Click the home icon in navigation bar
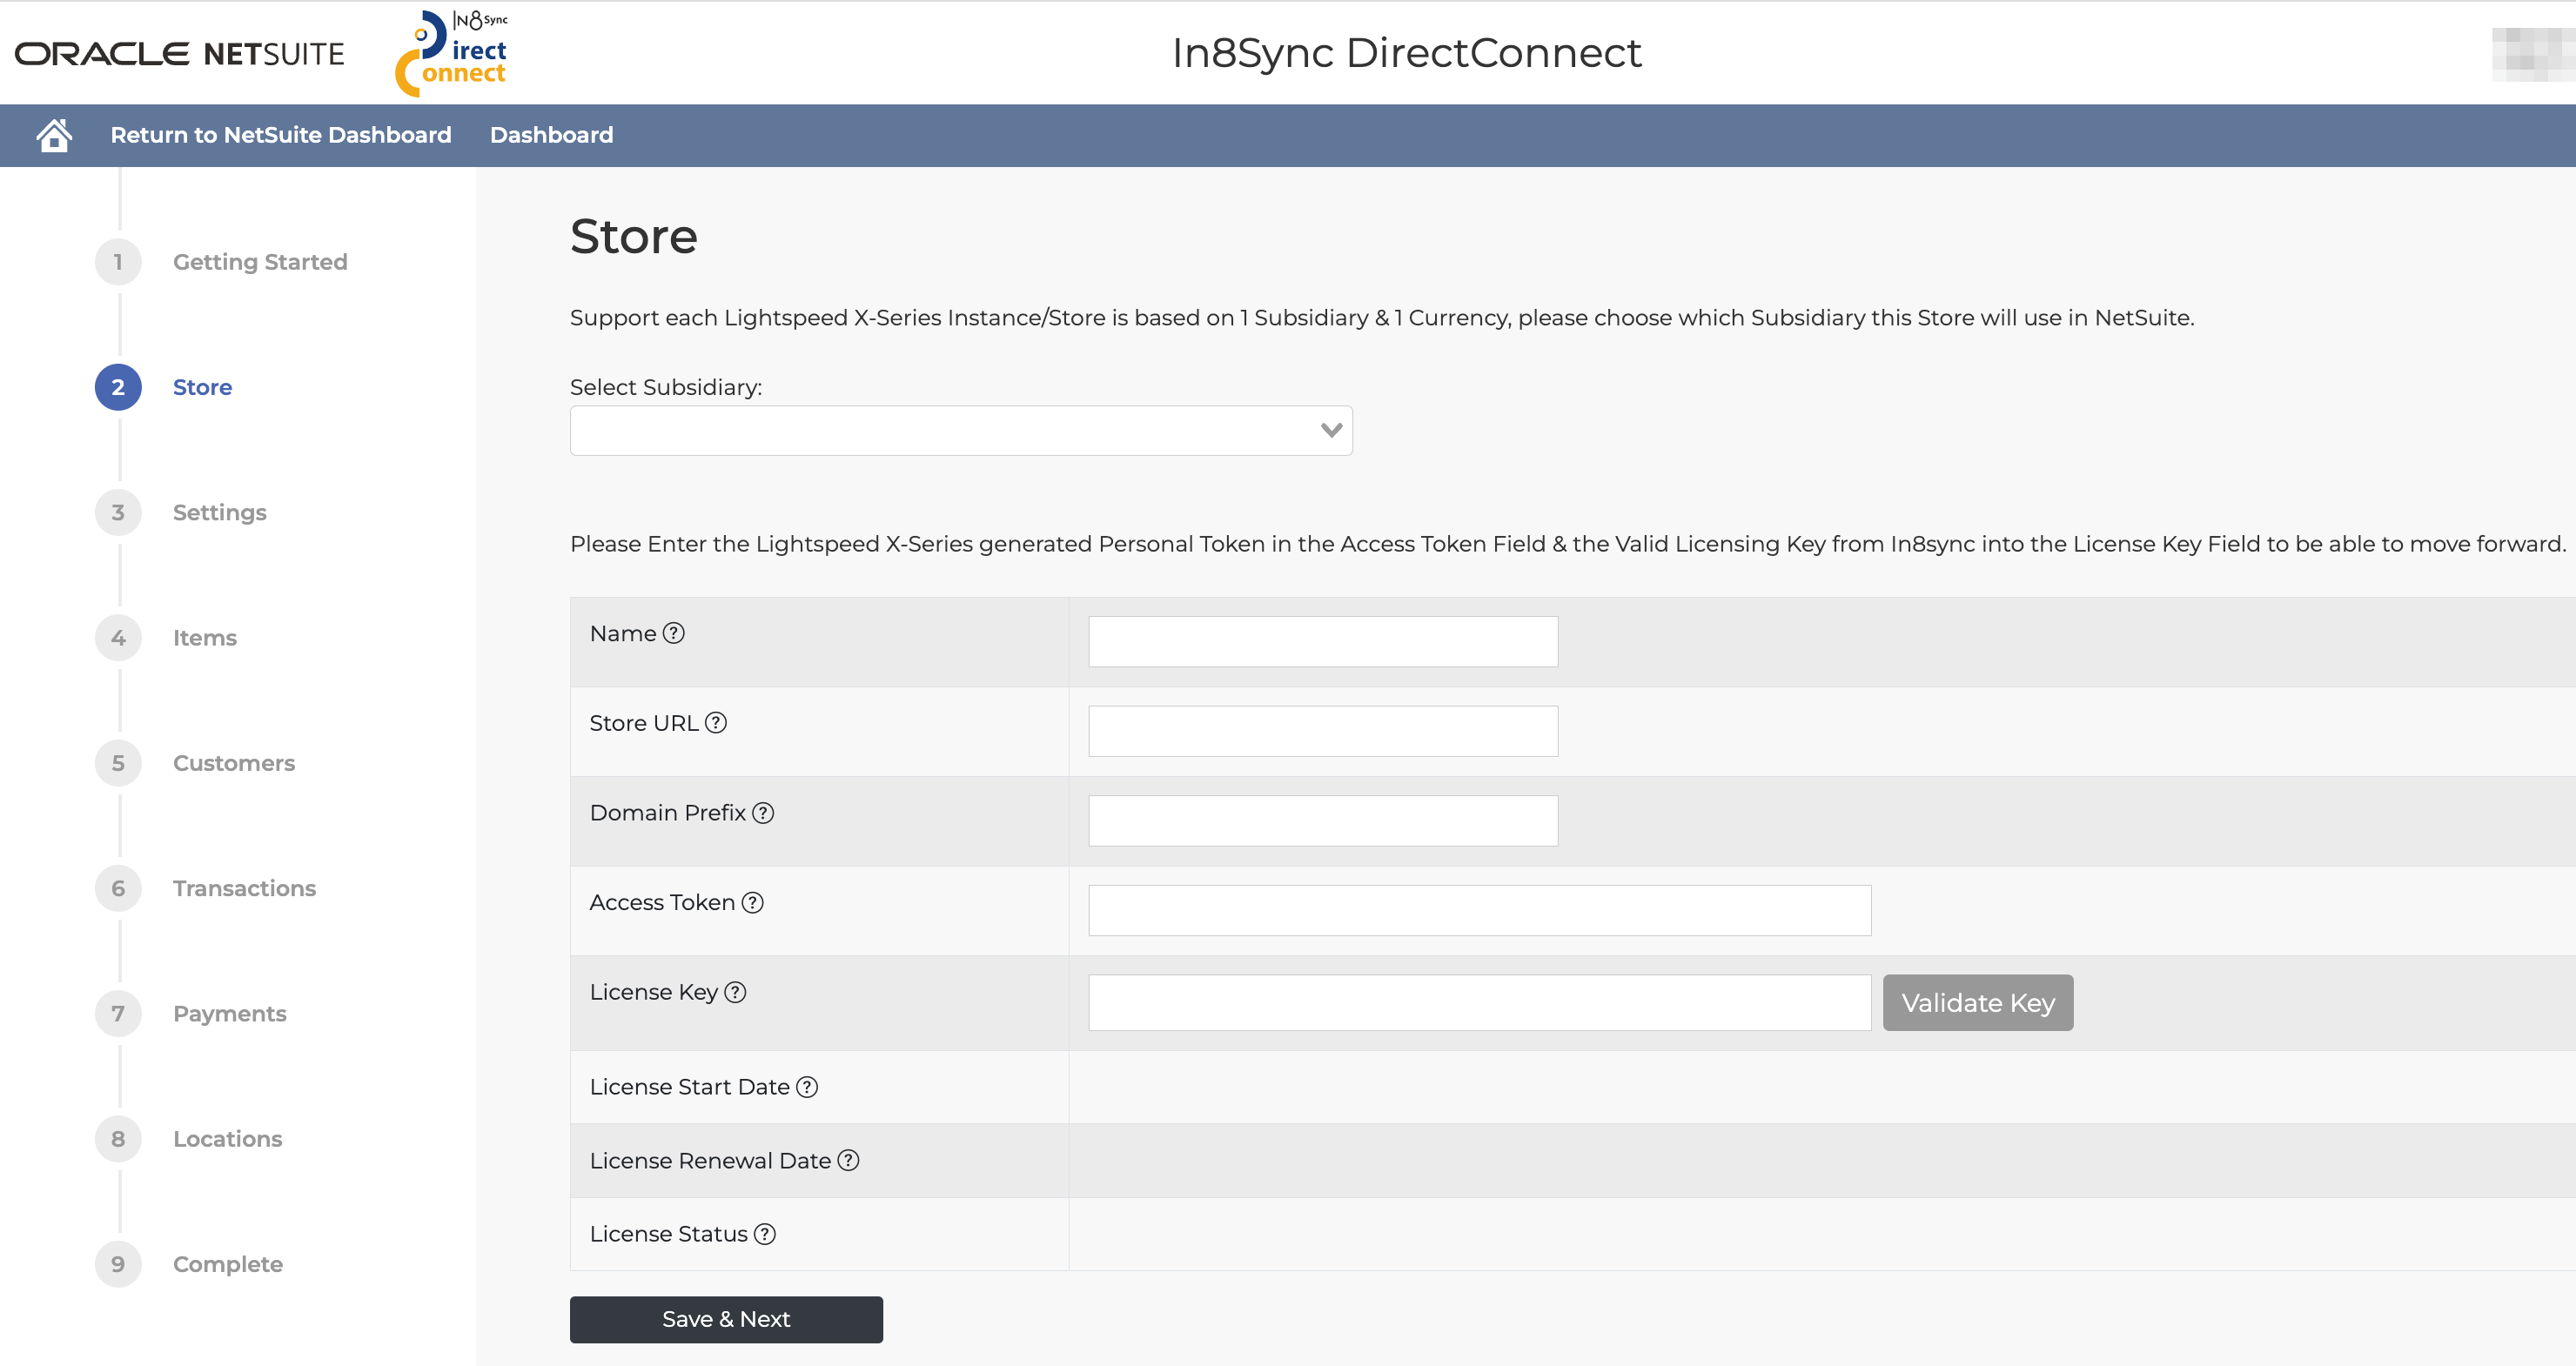The width and height of the screenshot is (2576, 1366). pos(54,135)
